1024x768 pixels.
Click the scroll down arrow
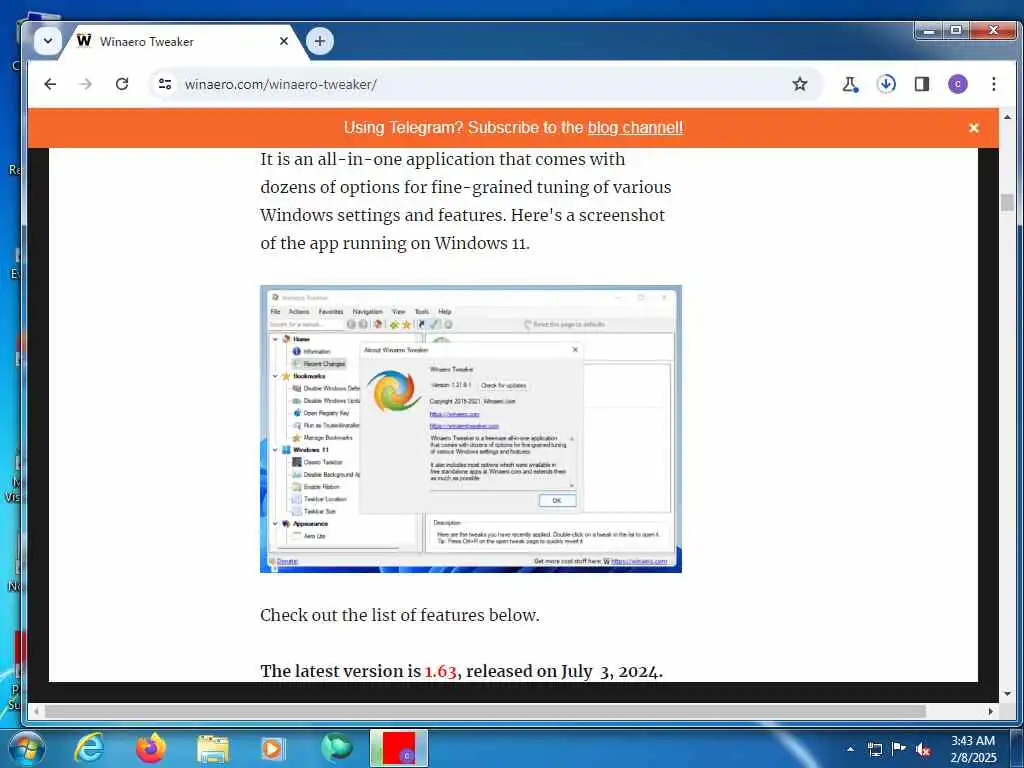pos(1007,694)
